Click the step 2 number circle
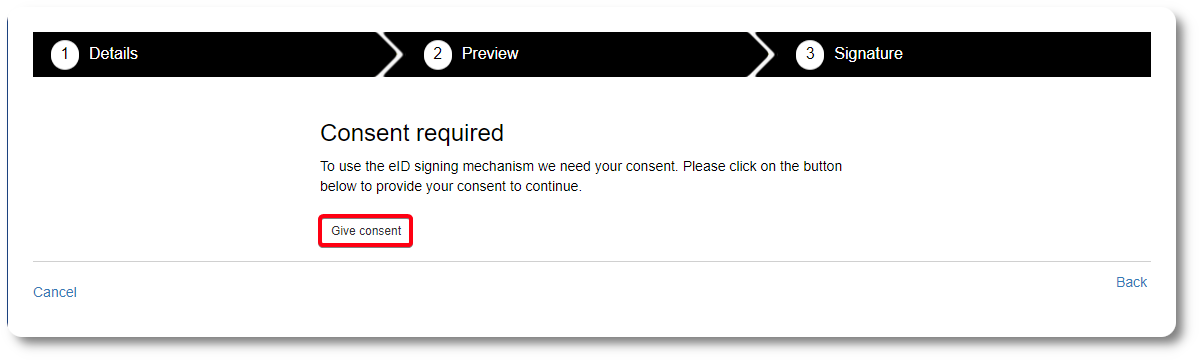Viewport: 1199px width, 360px height. point(437,54)
